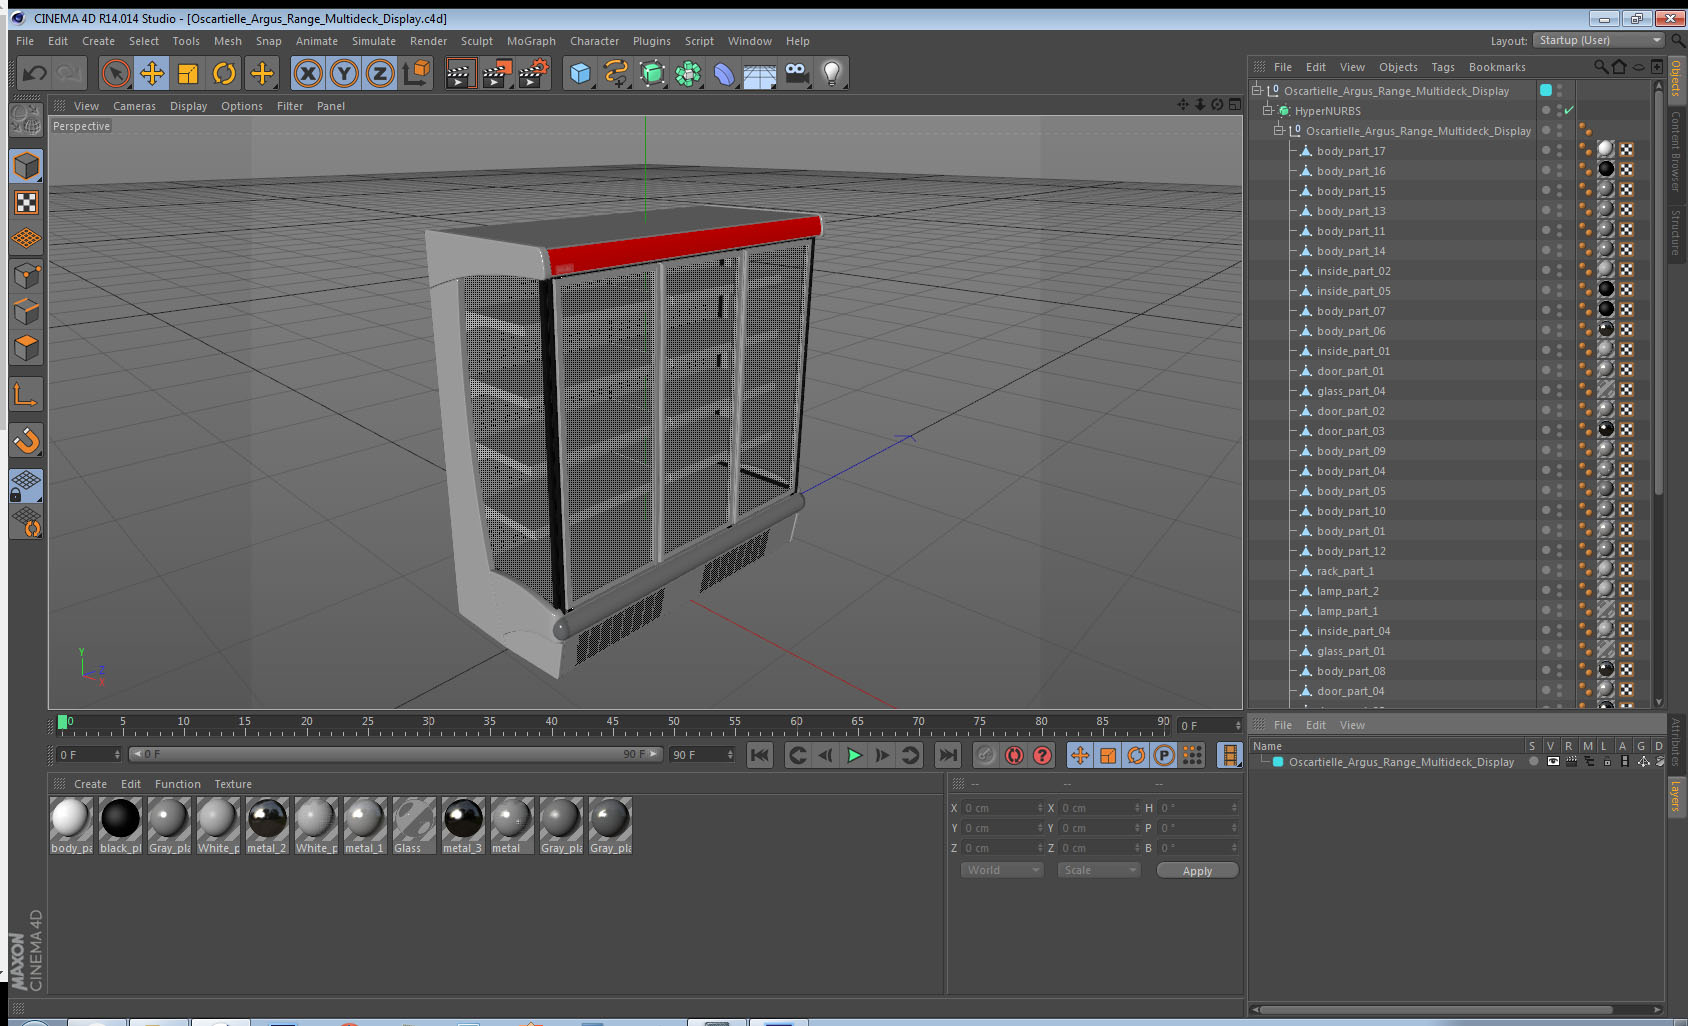This screenshot has height=1026, width=1688.
Task: Add a light object
Action: pos(832,73)
